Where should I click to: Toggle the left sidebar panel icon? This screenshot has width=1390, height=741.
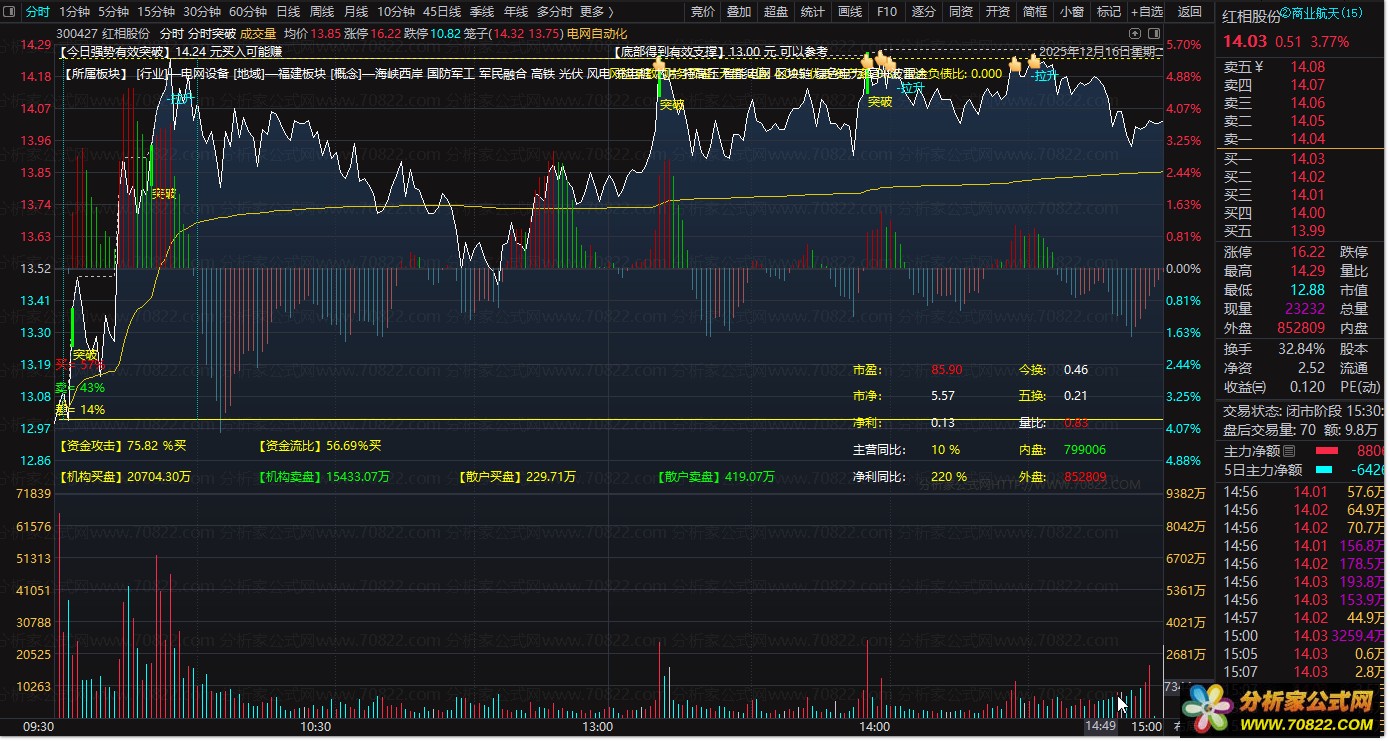(x=10, y=12)
